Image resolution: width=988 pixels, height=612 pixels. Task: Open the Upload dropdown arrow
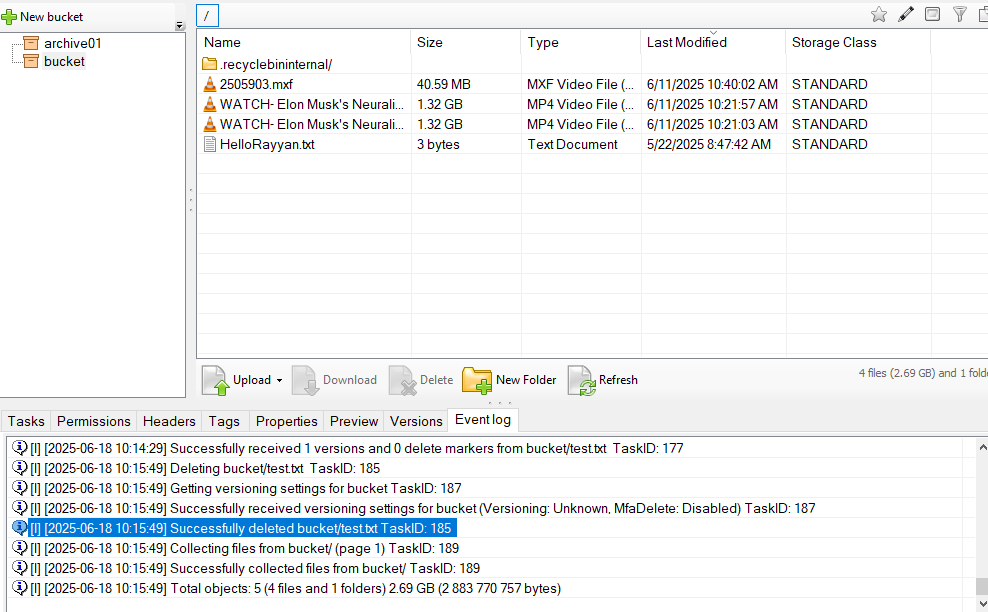(279, 380)
